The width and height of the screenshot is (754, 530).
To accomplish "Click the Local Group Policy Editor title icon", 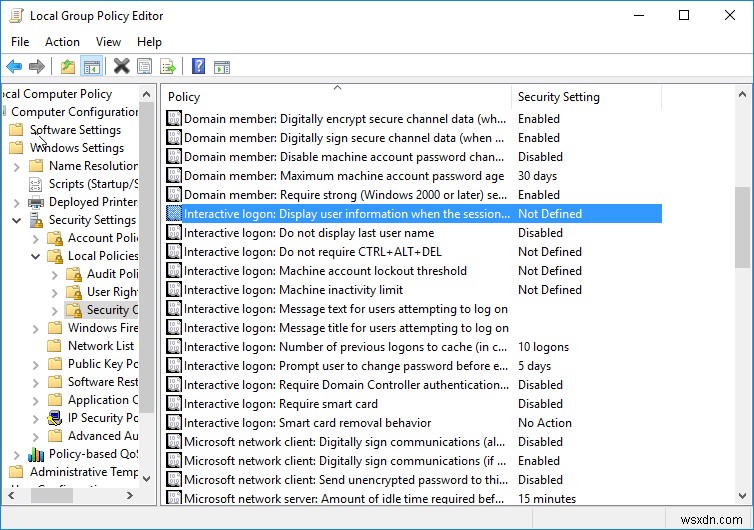I will tap(16, 16).
